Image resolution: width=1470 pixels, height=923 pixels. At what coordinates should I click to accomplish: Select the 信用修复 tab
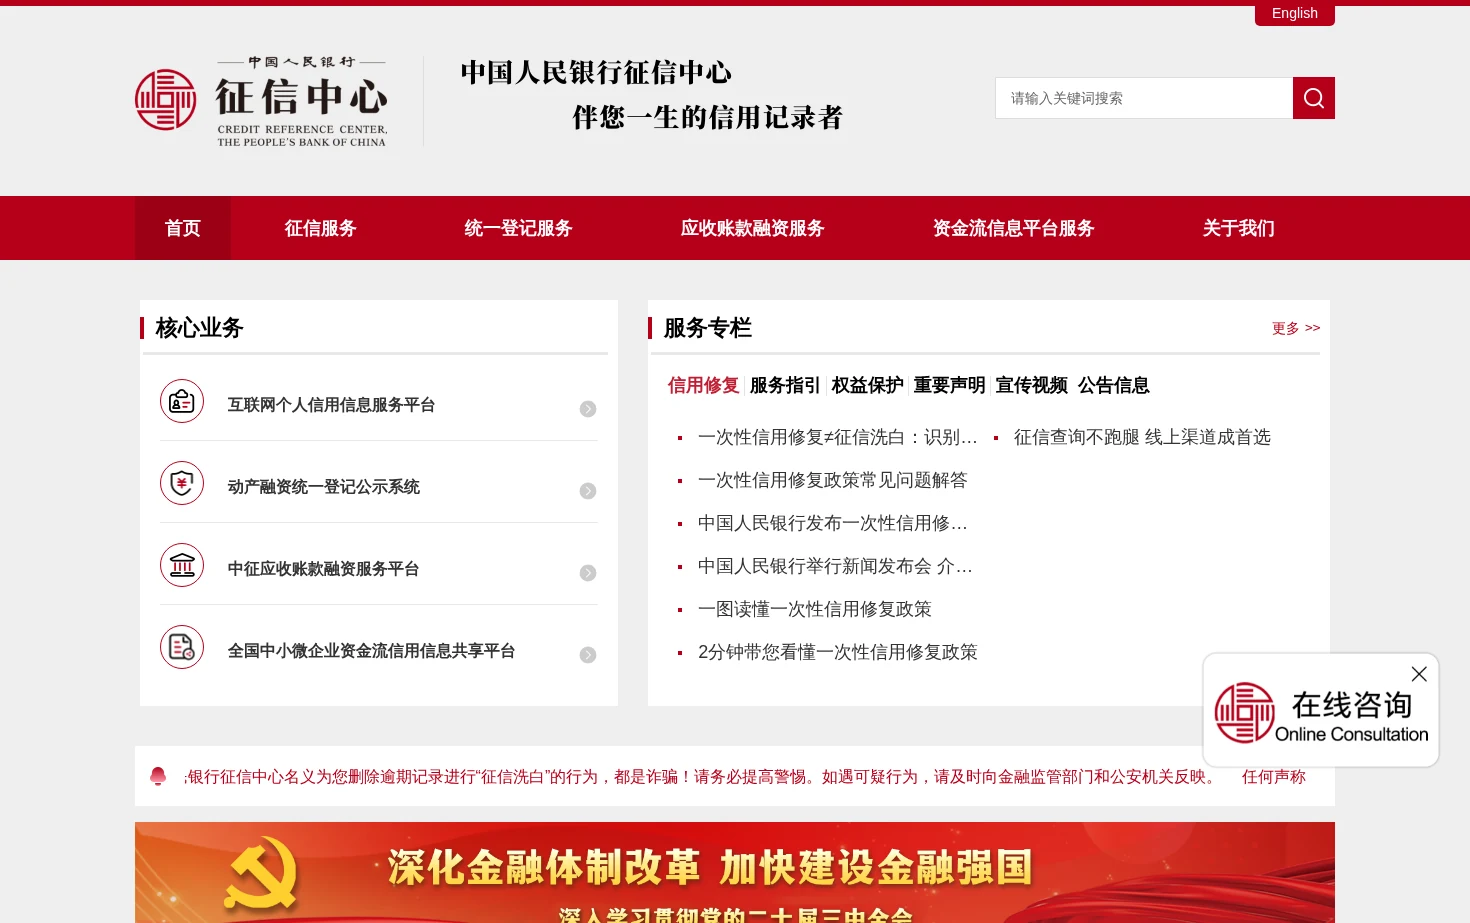coord(704,385)
